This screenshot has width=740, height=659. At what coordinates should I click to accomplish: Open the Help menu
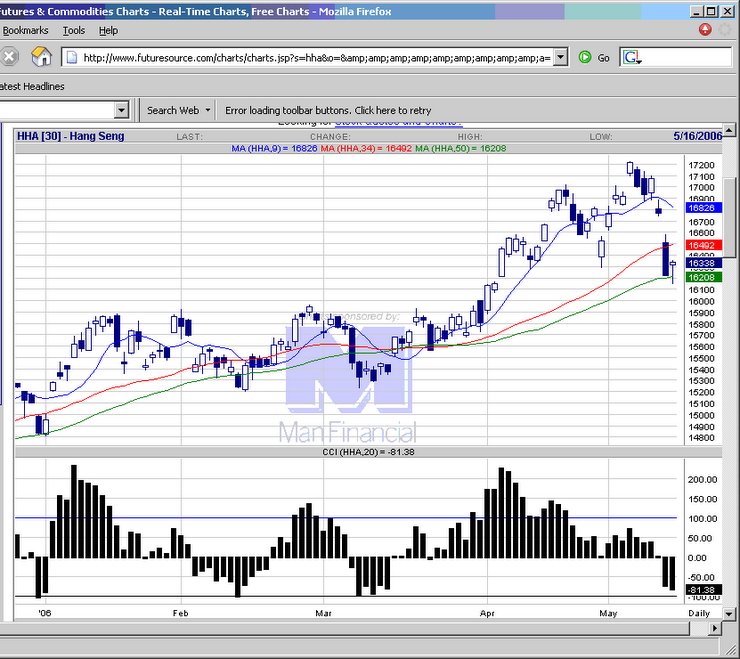tap(108, 30)
